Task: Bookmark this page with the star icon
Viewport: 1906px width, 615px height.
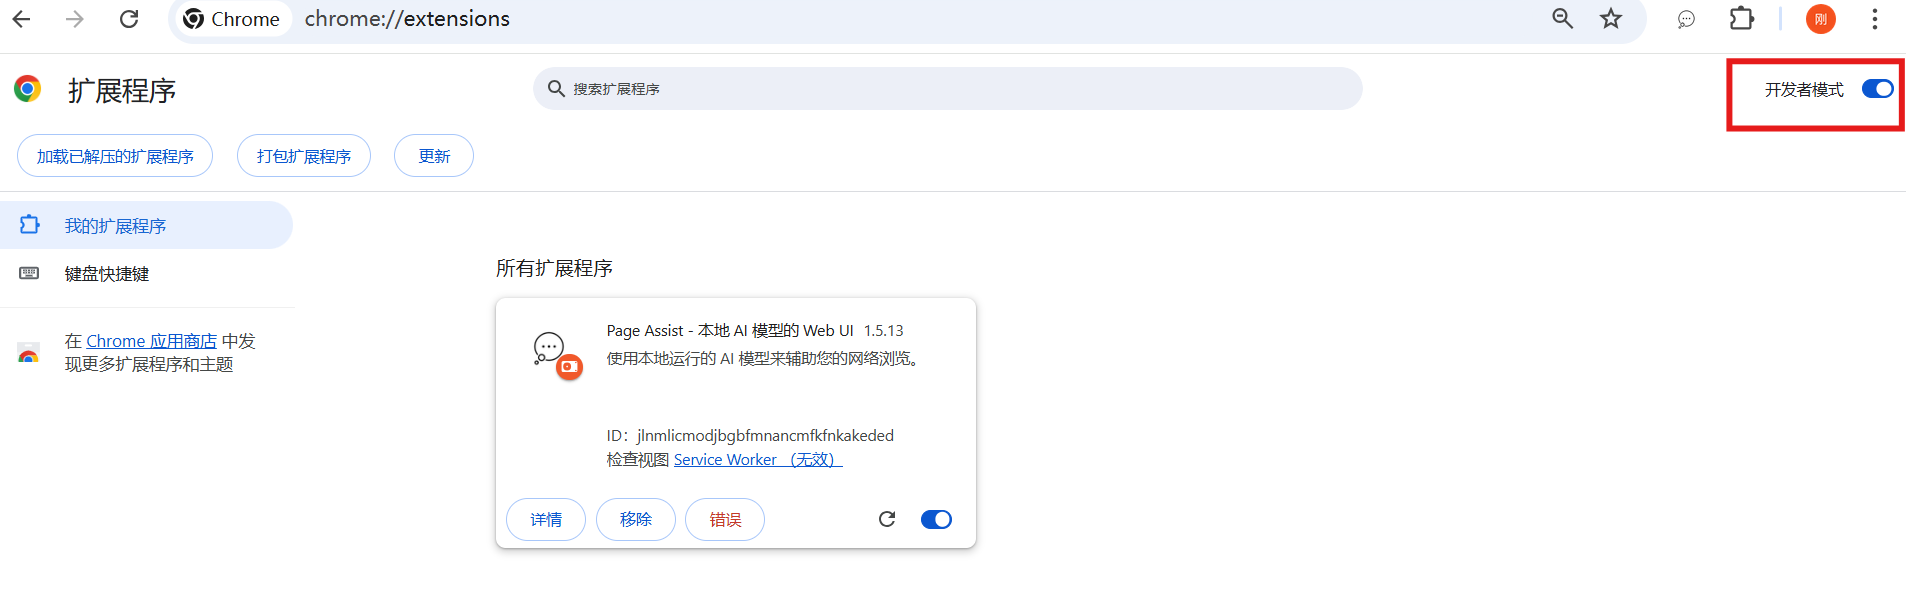Action: click(1610, 19)
